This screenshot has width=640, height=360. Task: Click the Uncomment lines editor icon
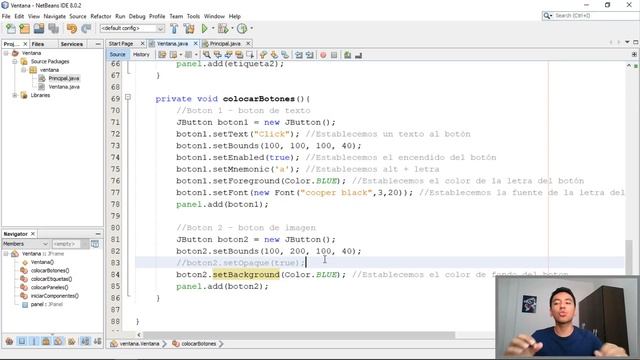(358, 55)
